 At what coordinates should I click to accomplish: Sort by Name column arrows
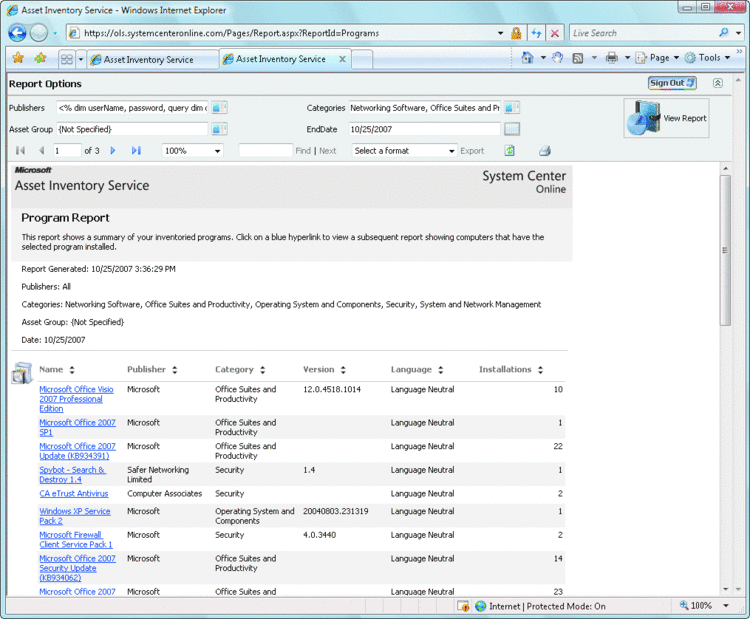tap(72, 370)
